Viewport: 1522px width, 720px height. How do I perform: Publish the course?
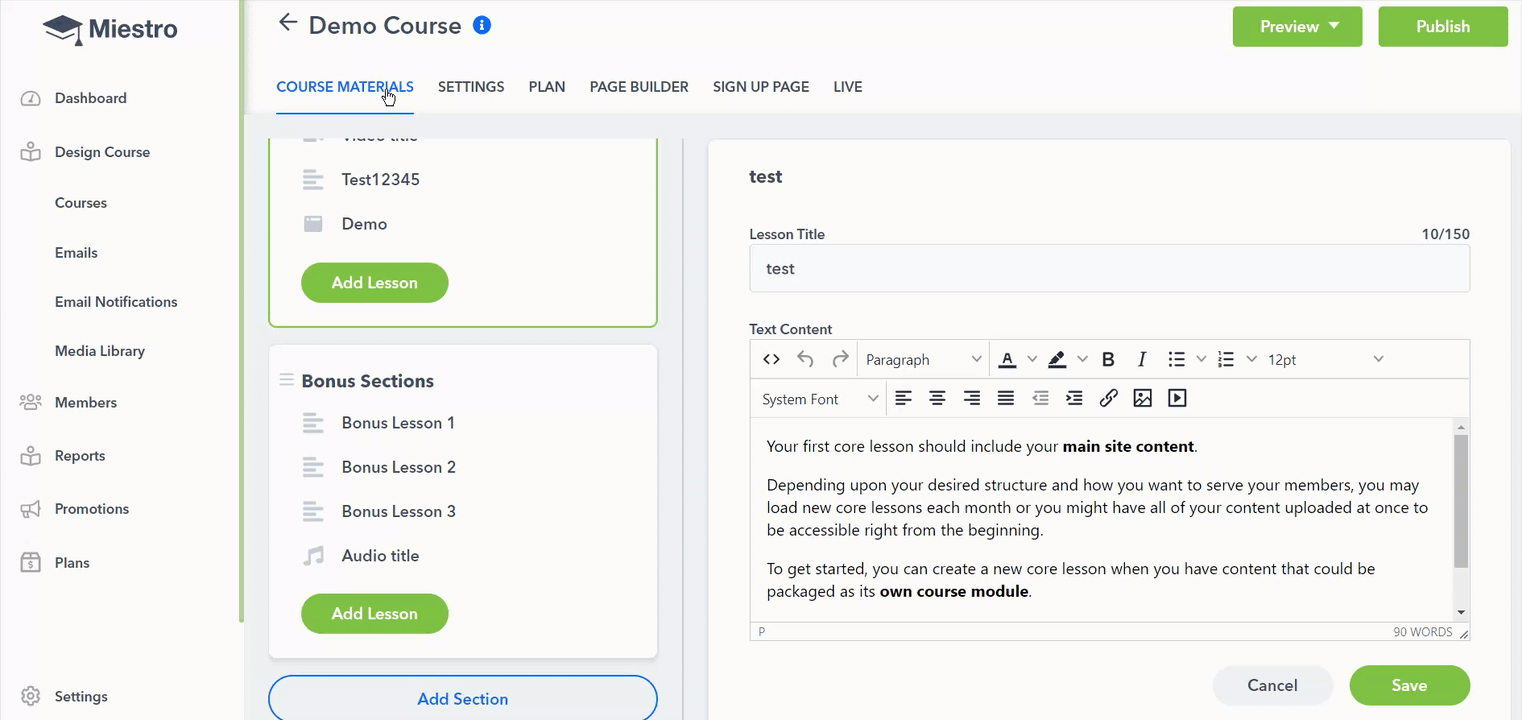pyautogui.click(x=1443, y=27)
